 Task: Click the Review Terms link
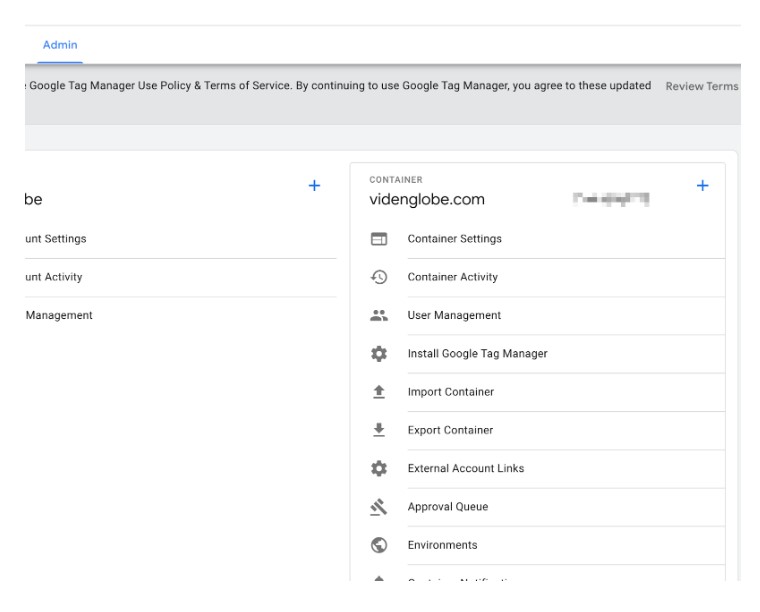(702, 86)
